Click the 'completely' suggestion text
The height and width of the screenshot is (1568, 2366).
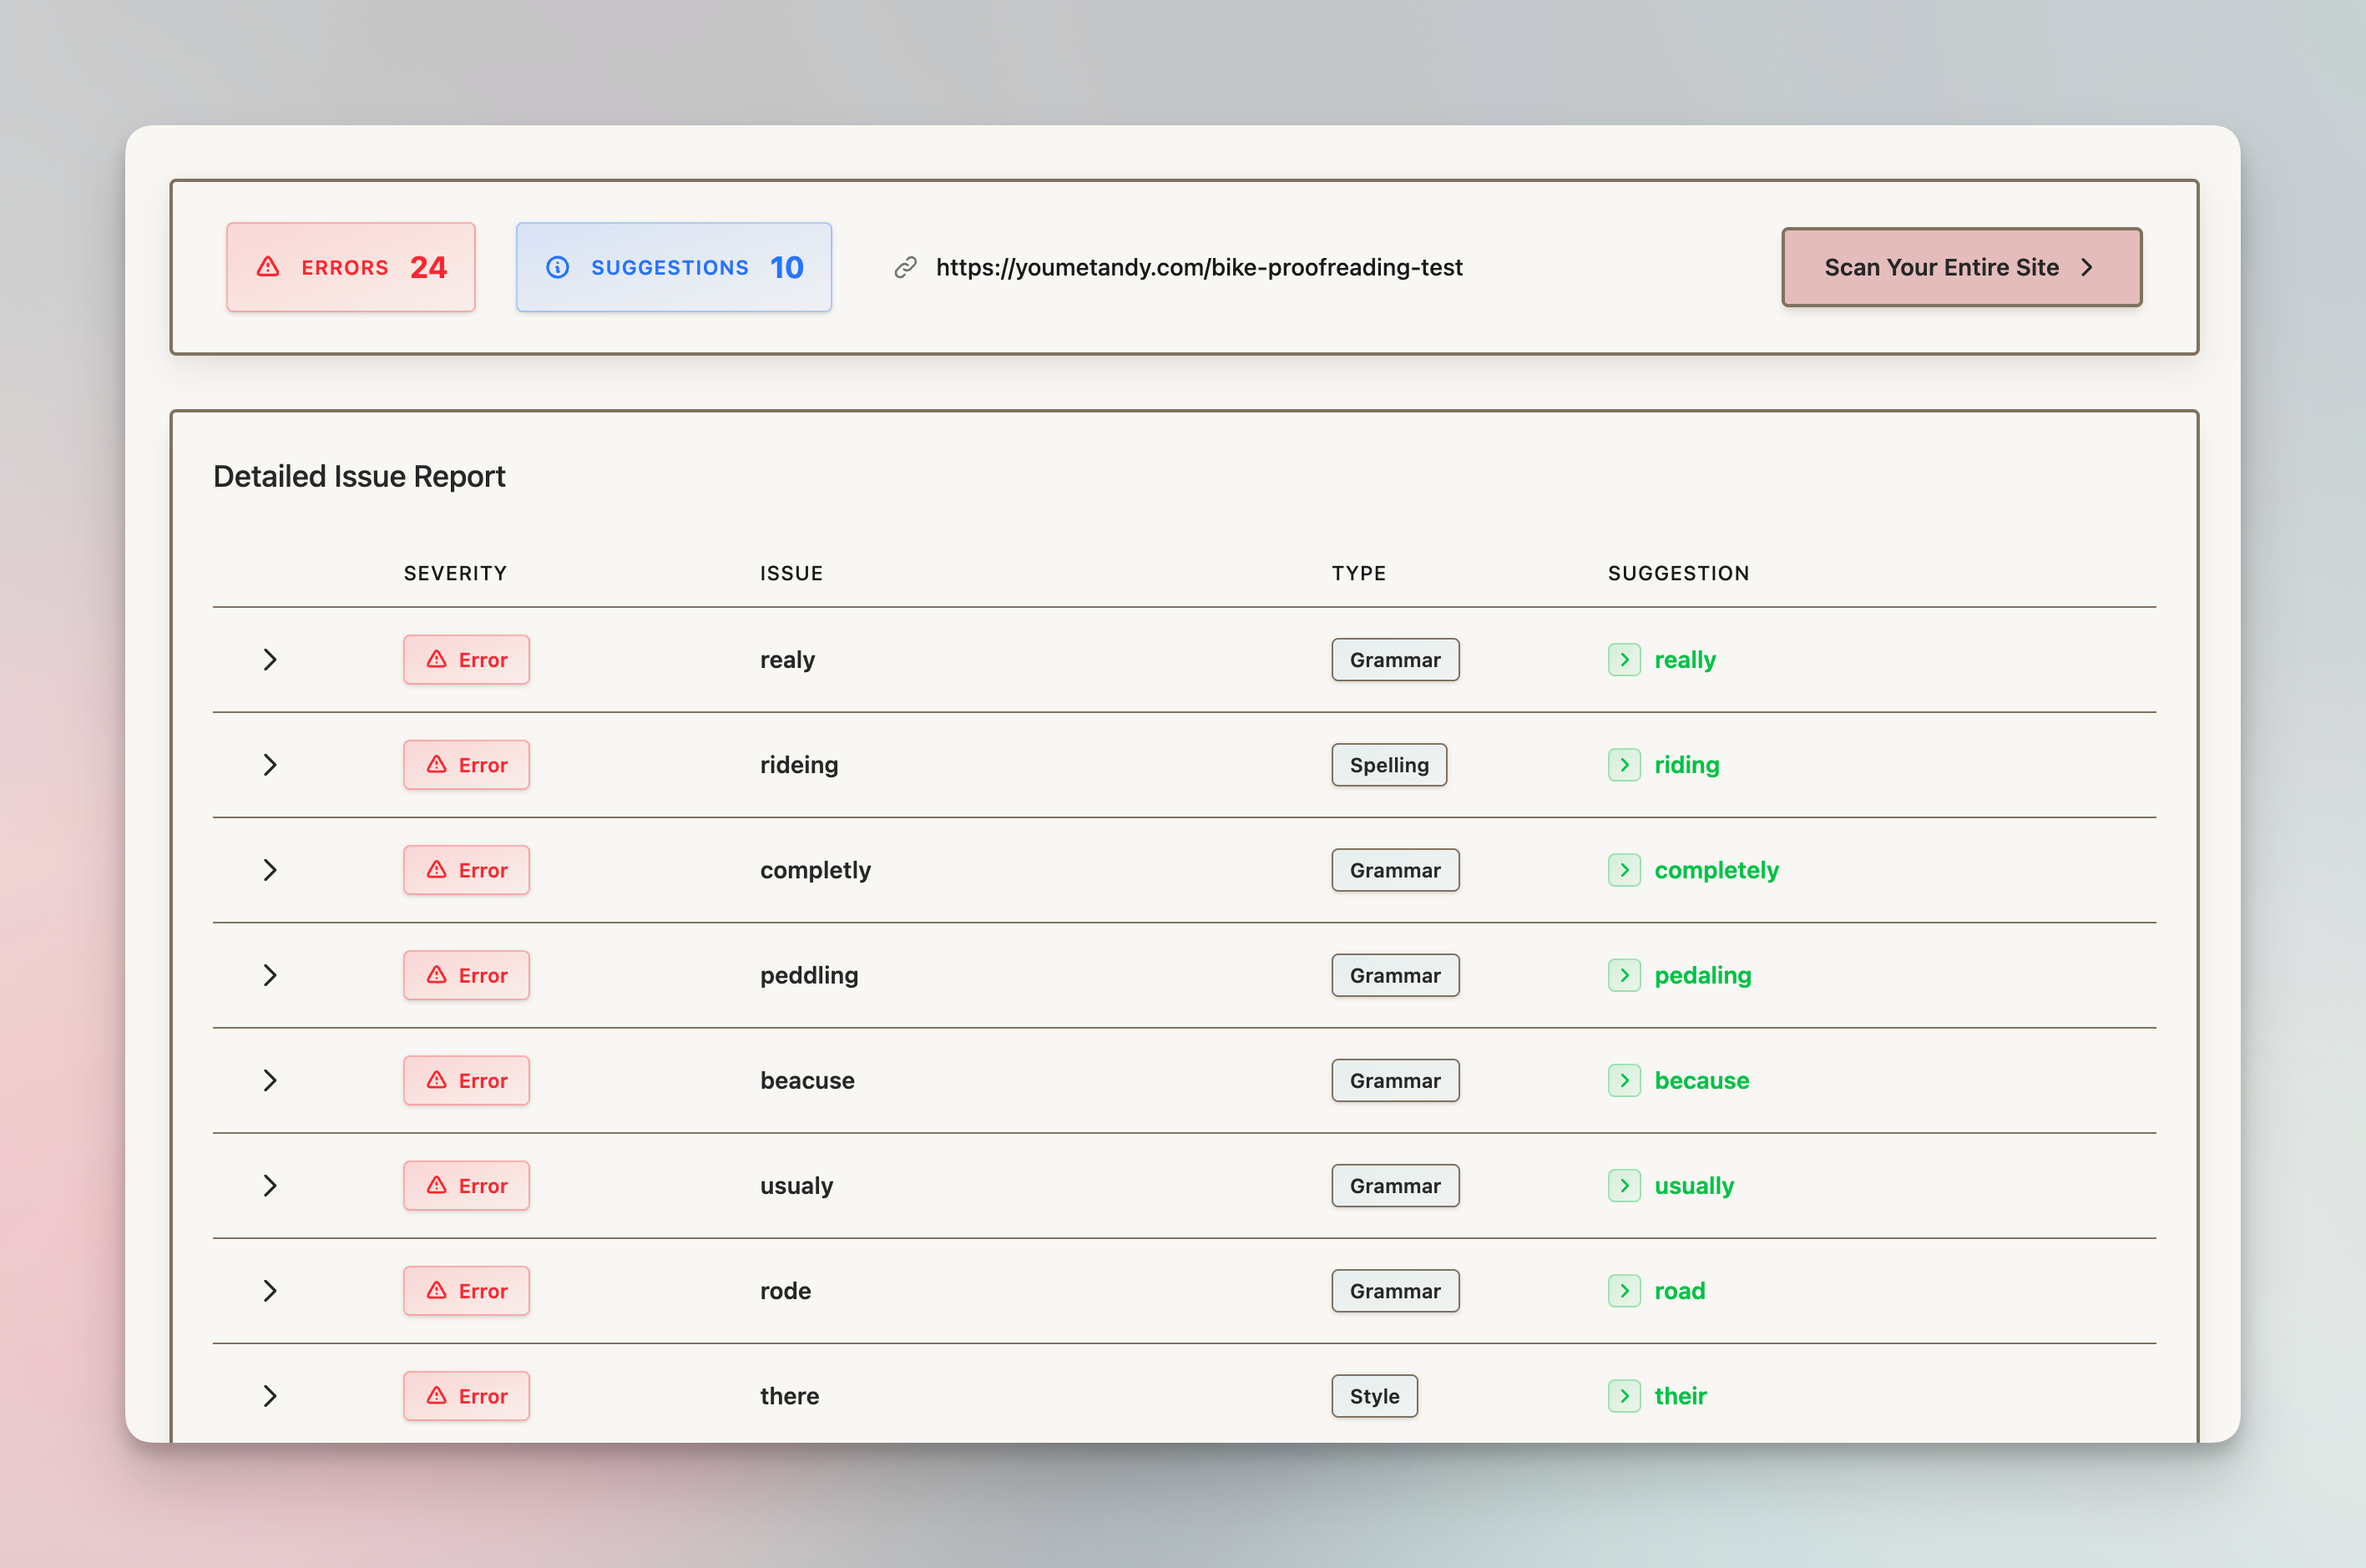point(1716,870)
